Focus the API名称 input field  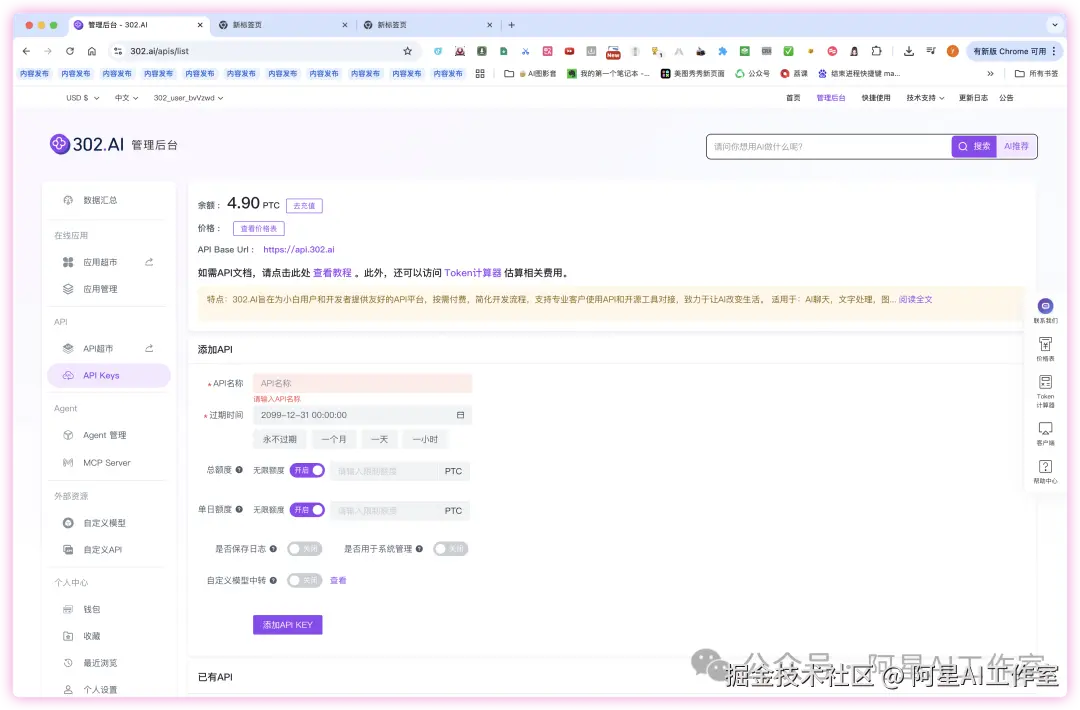(362, 384)
